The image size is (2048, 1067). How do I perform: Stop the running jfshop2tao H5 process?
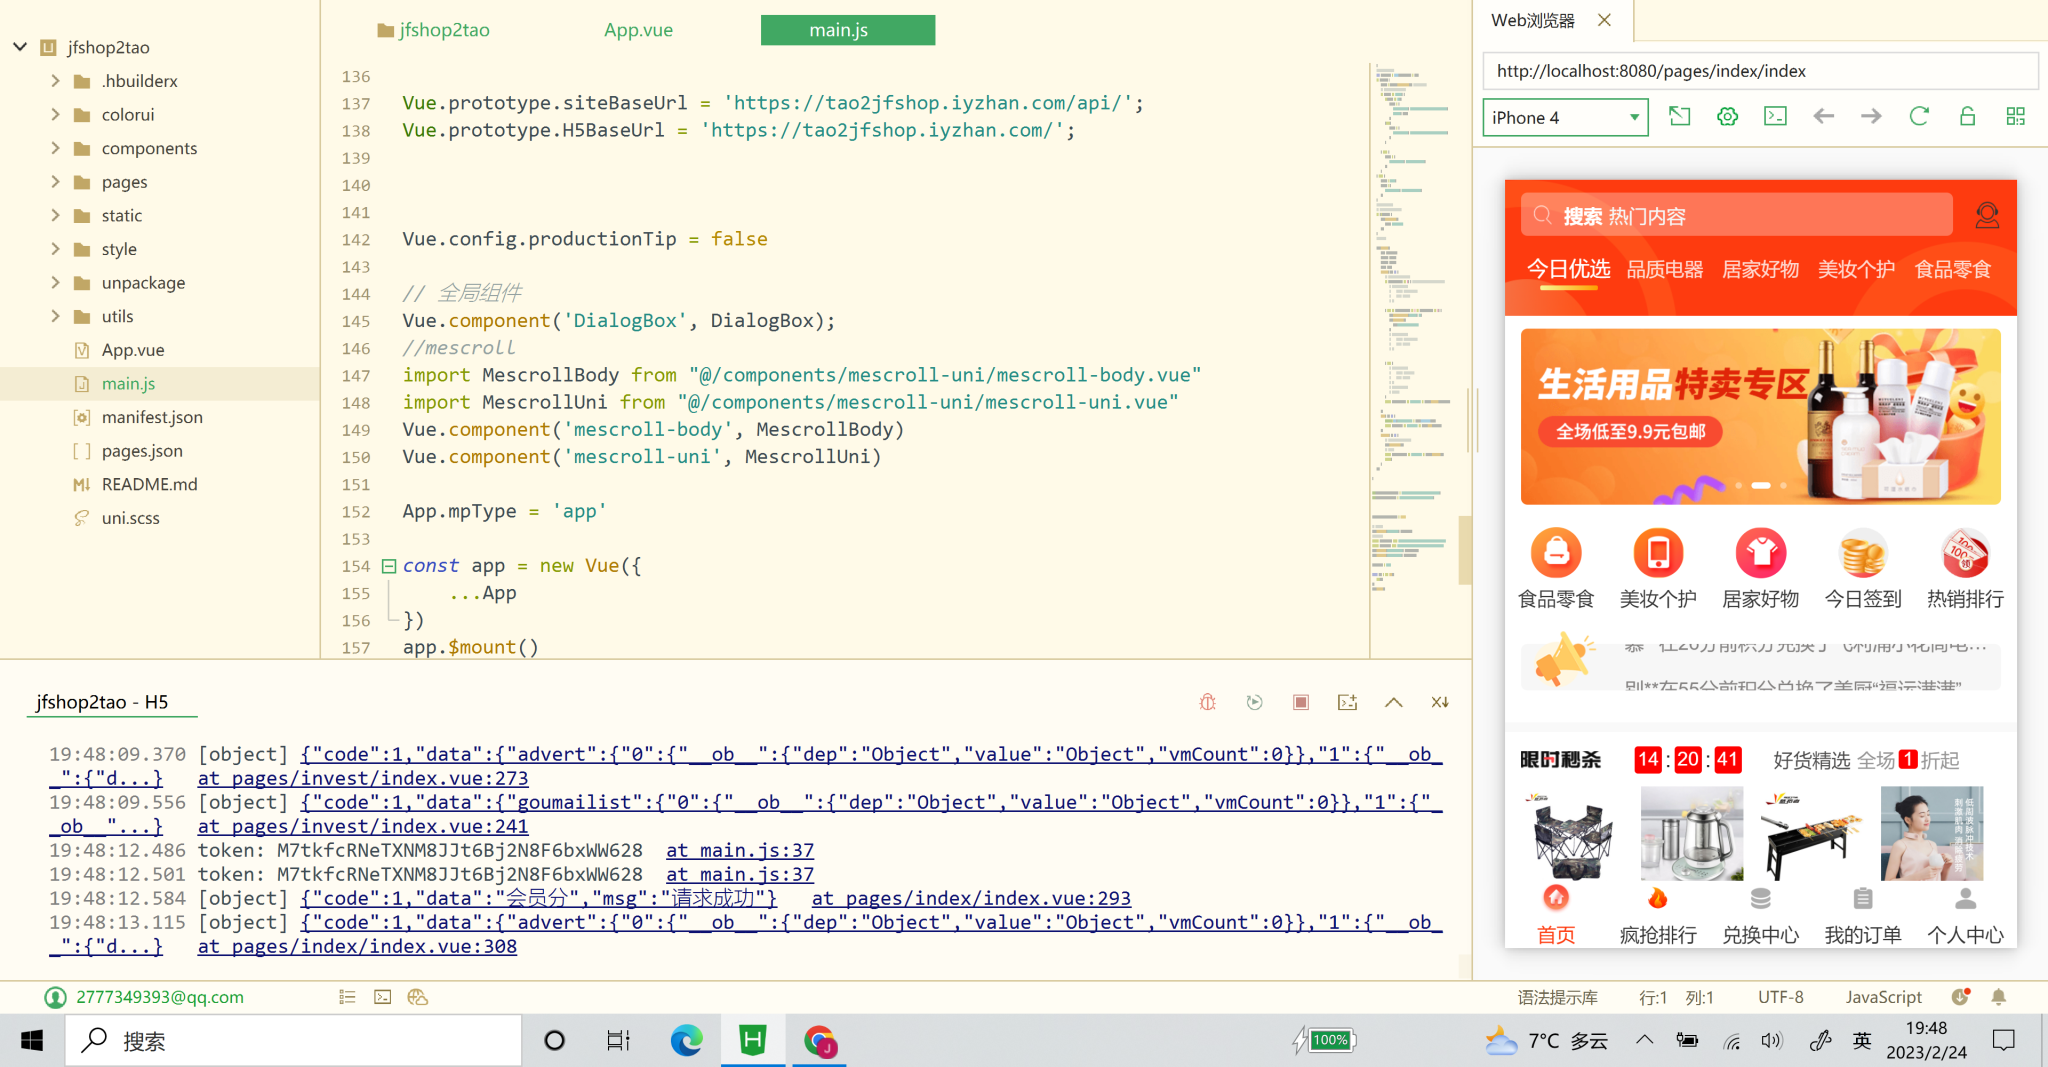[1300, 702]
